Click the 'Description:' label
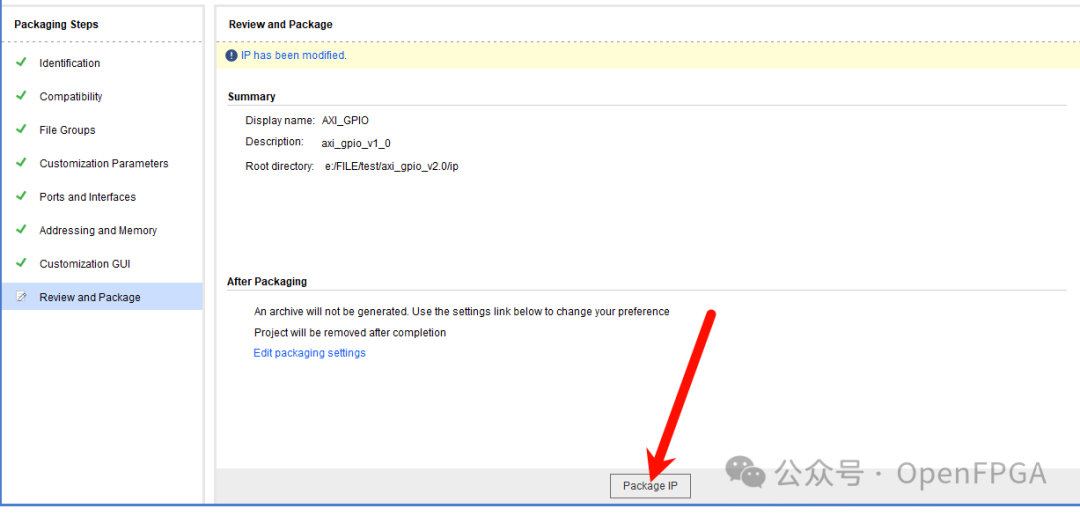1080x516 pixels. point(274,141)
